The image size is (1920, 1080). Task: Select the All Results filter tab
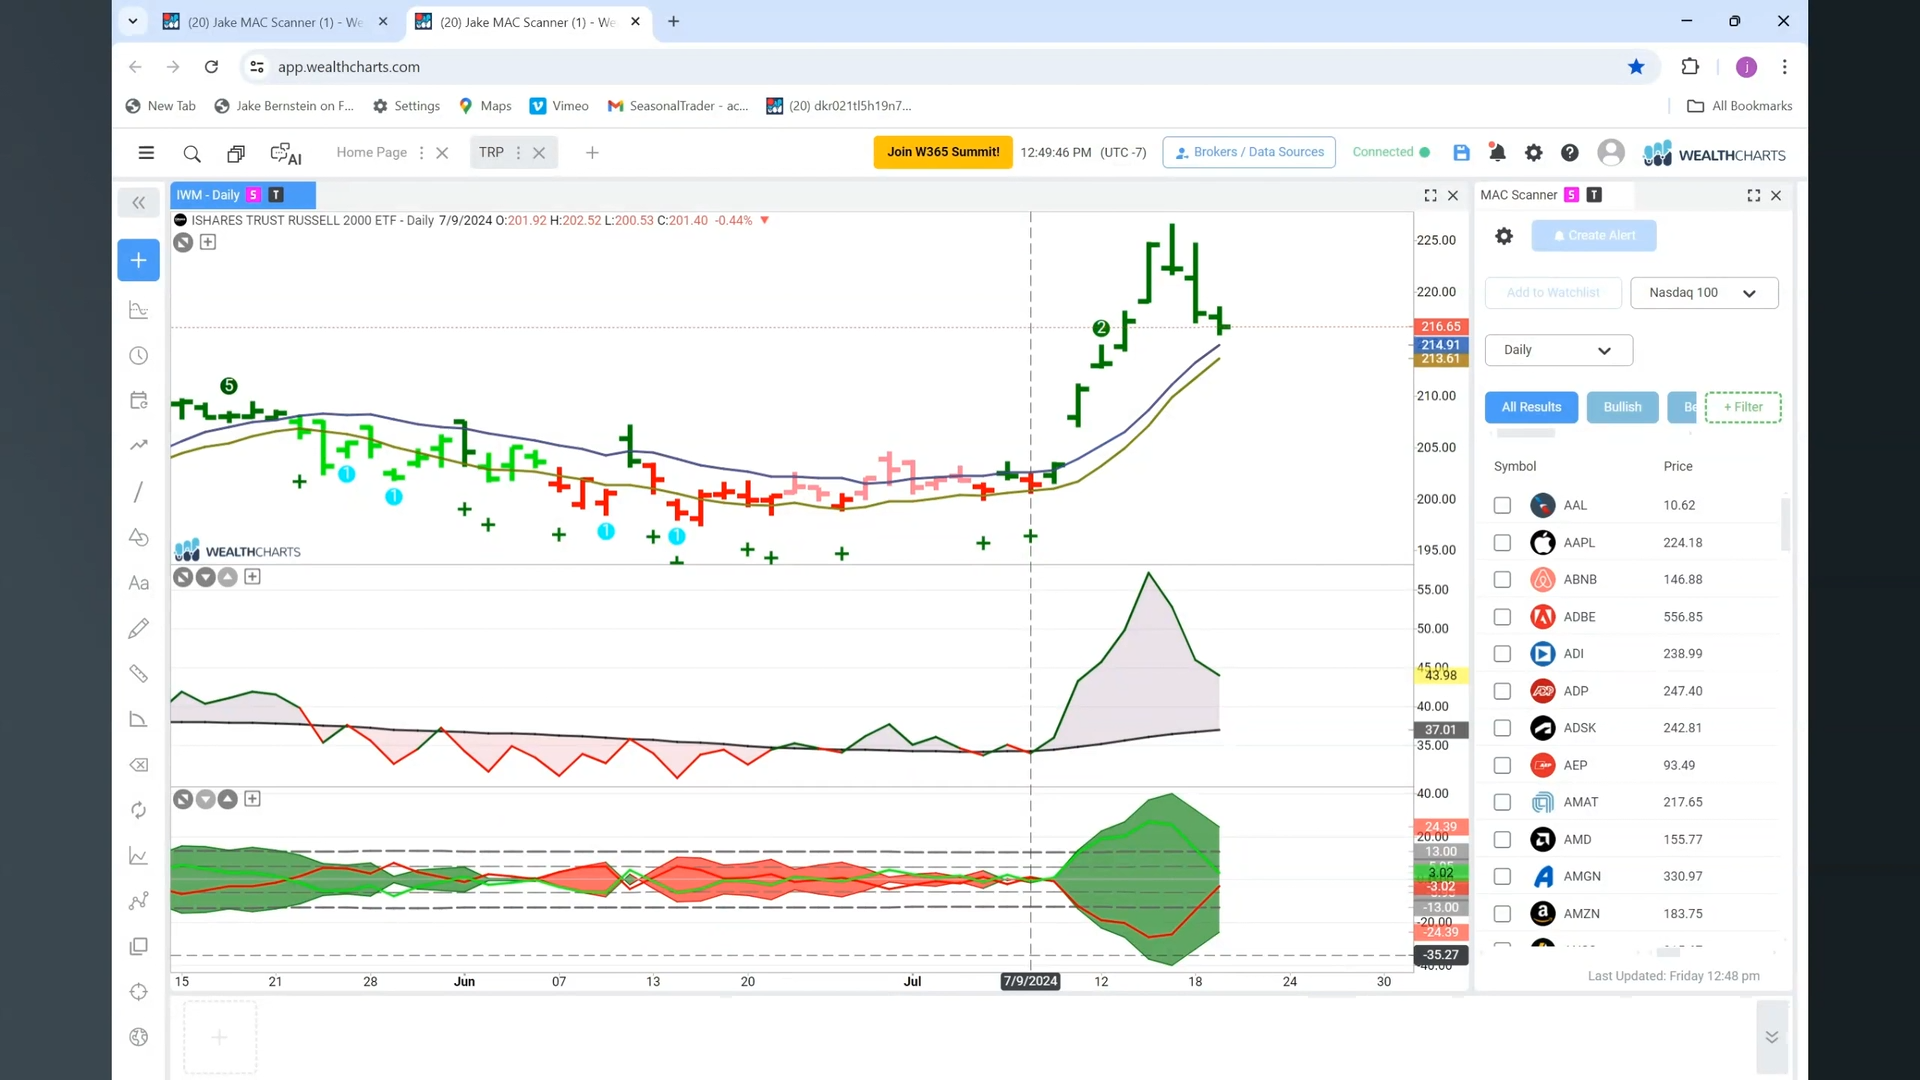click(x=1531, y=407)
